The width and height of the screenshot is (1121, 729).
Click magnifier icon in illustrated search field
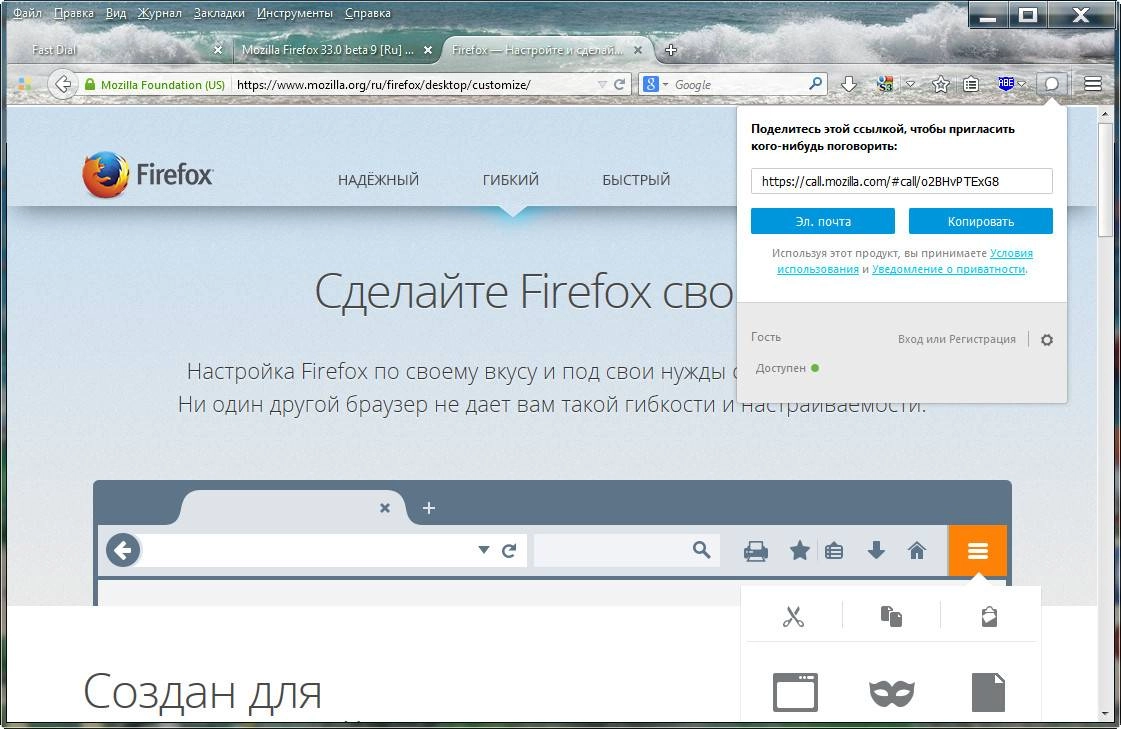point(701,550)
